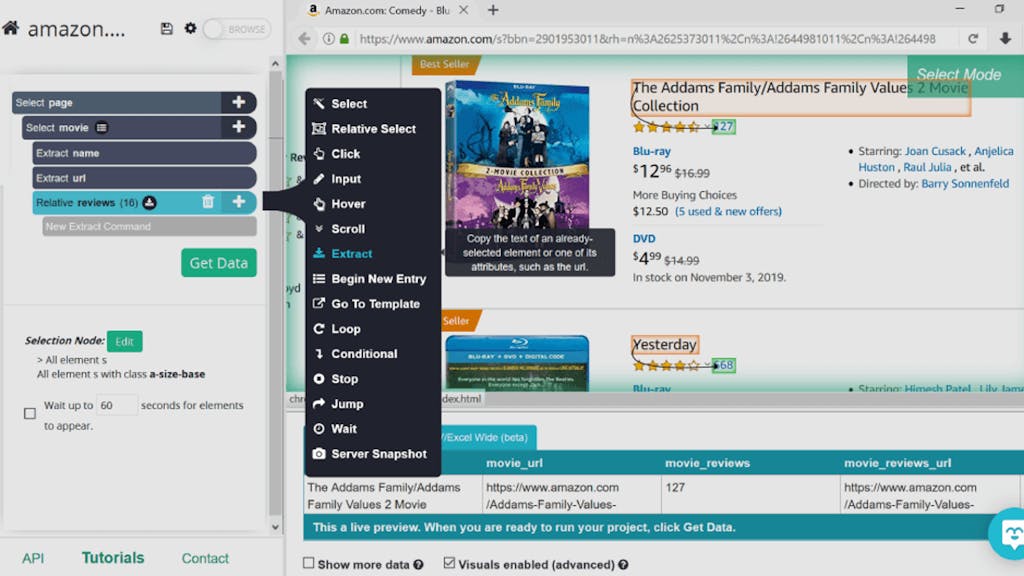1024x576 pixels.
Task: Click Barry Sonnenfeld director link
Action: coord(965,184)
